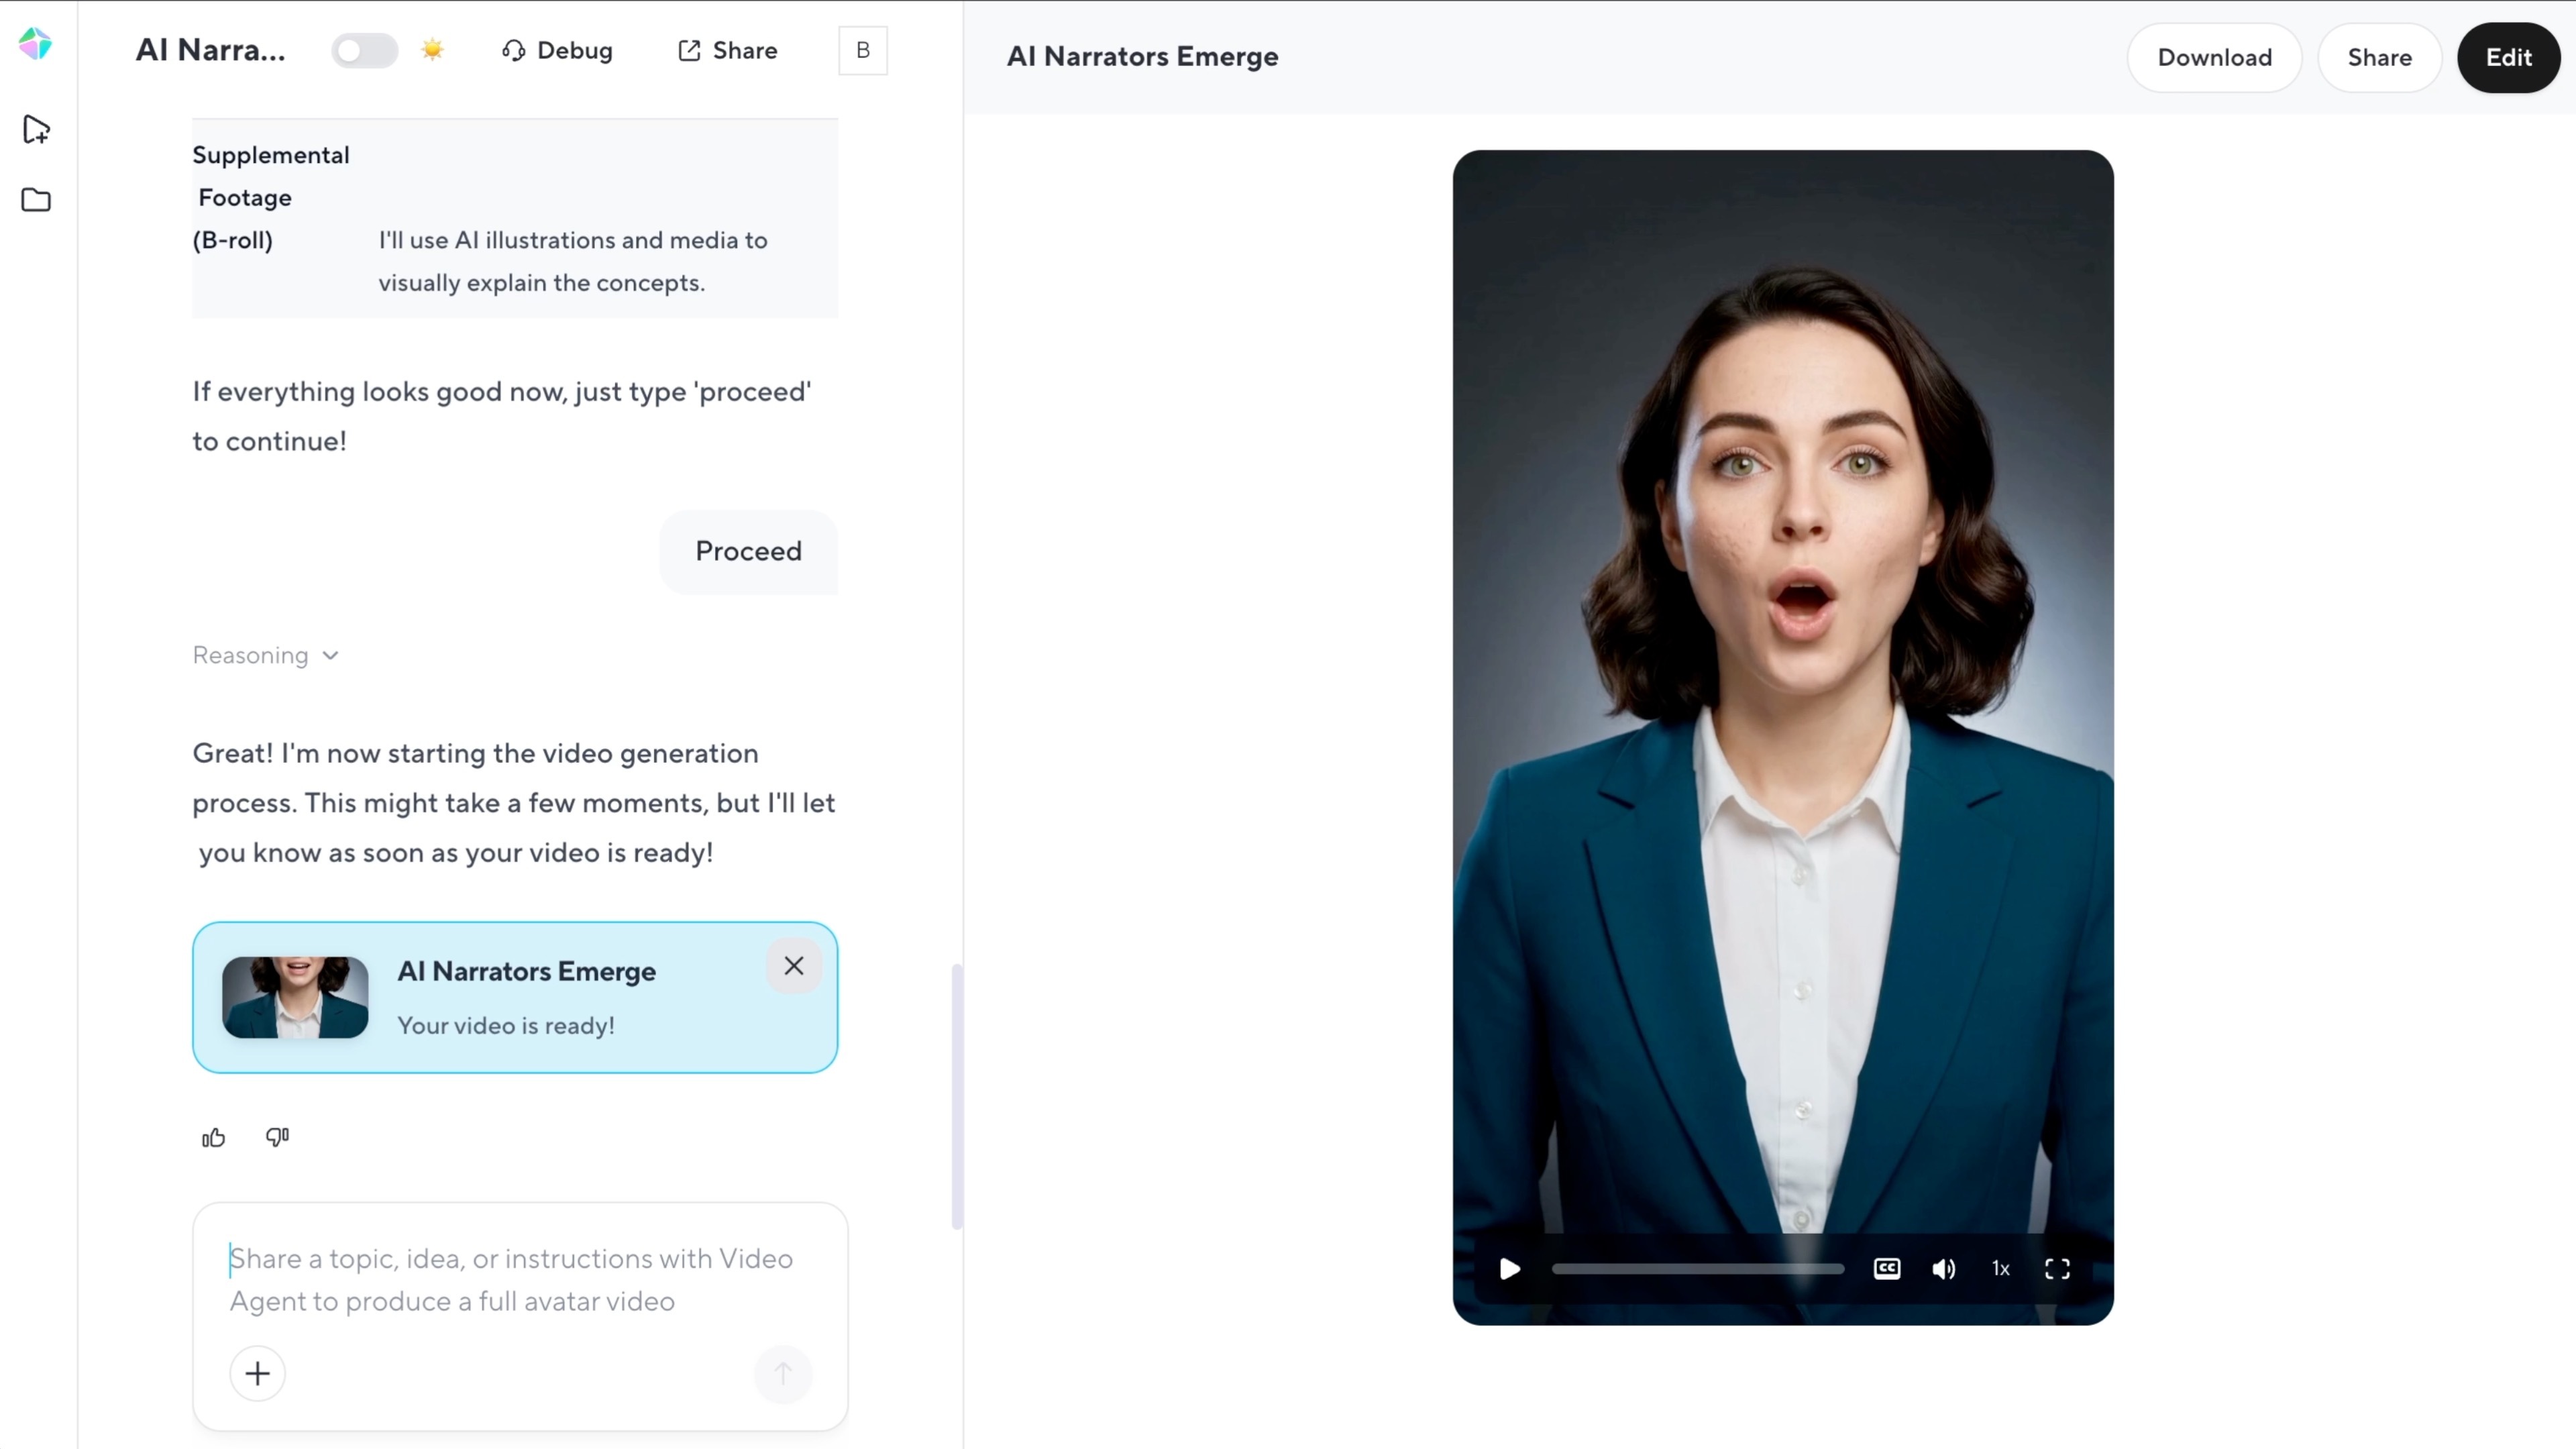Toggle the theme switch in header
This screenshot has width=2576, height=1449.
click(x=365, y=50)
